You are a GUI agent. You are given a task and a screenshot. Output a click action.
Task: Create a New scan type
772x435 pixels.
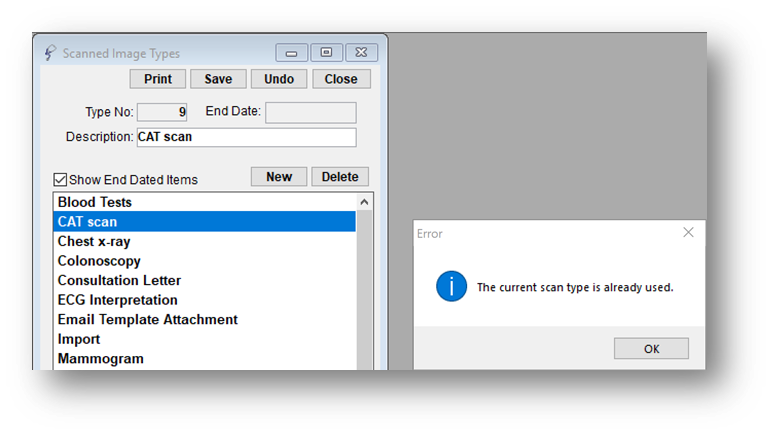(x=279, y=177)
